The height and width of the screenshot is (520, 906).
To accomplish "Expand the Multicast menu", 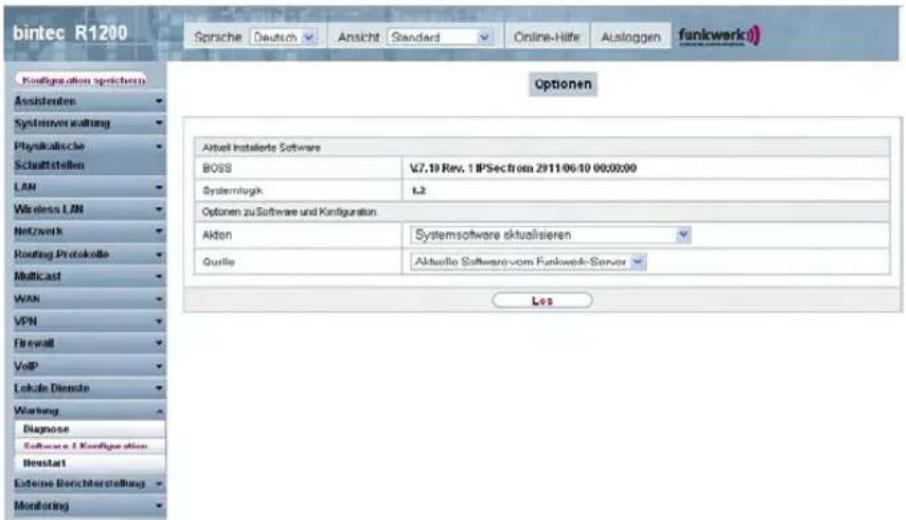I will pos(88,276).
